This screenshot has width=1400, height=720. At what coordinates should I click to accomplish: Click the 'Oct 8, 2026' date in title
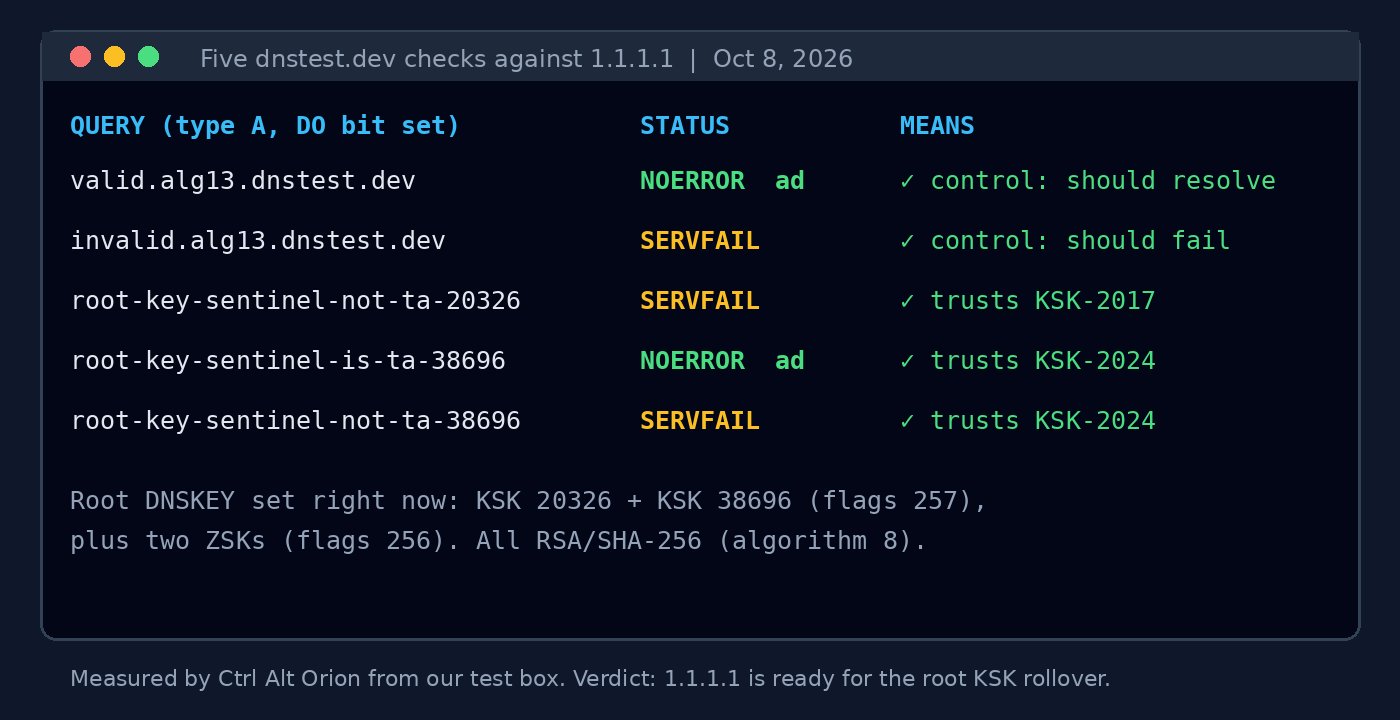pyautogui.click(x=783, y=59)
